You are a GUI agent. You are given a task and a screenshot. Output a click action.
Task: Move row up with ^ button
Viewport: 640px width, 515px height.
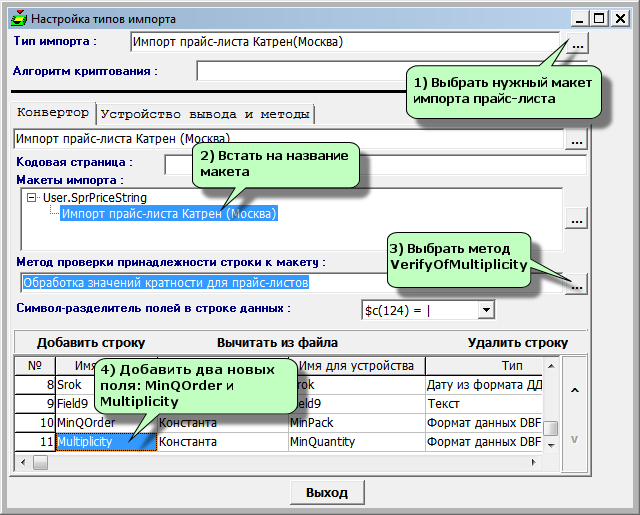[x=574, y=391]
